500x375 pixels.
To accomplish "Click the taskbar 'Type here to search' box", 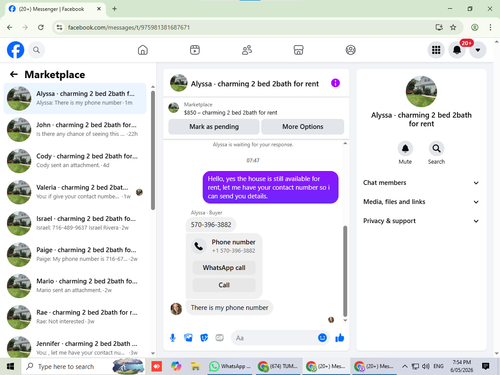I will click(83, 366).
